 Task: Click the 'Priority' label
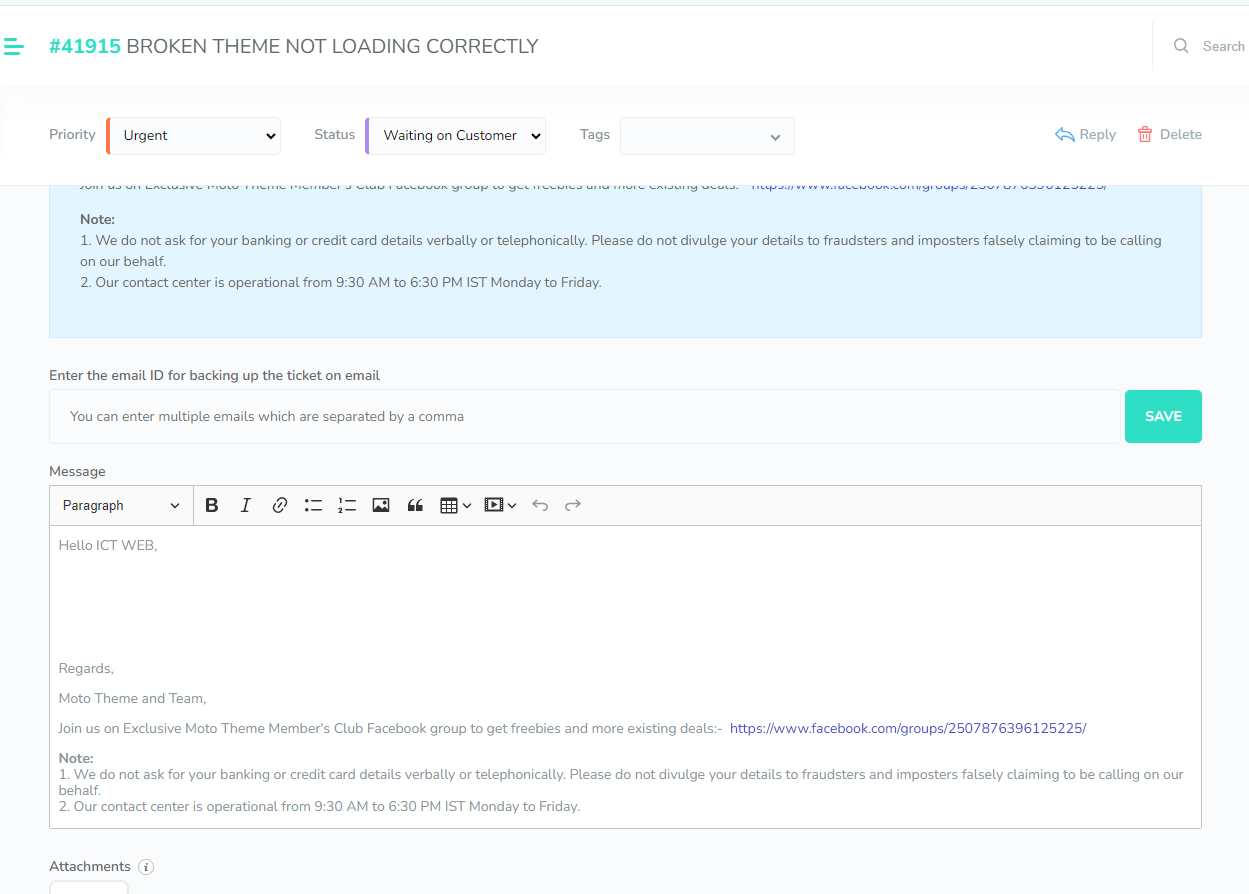point(72,134)
